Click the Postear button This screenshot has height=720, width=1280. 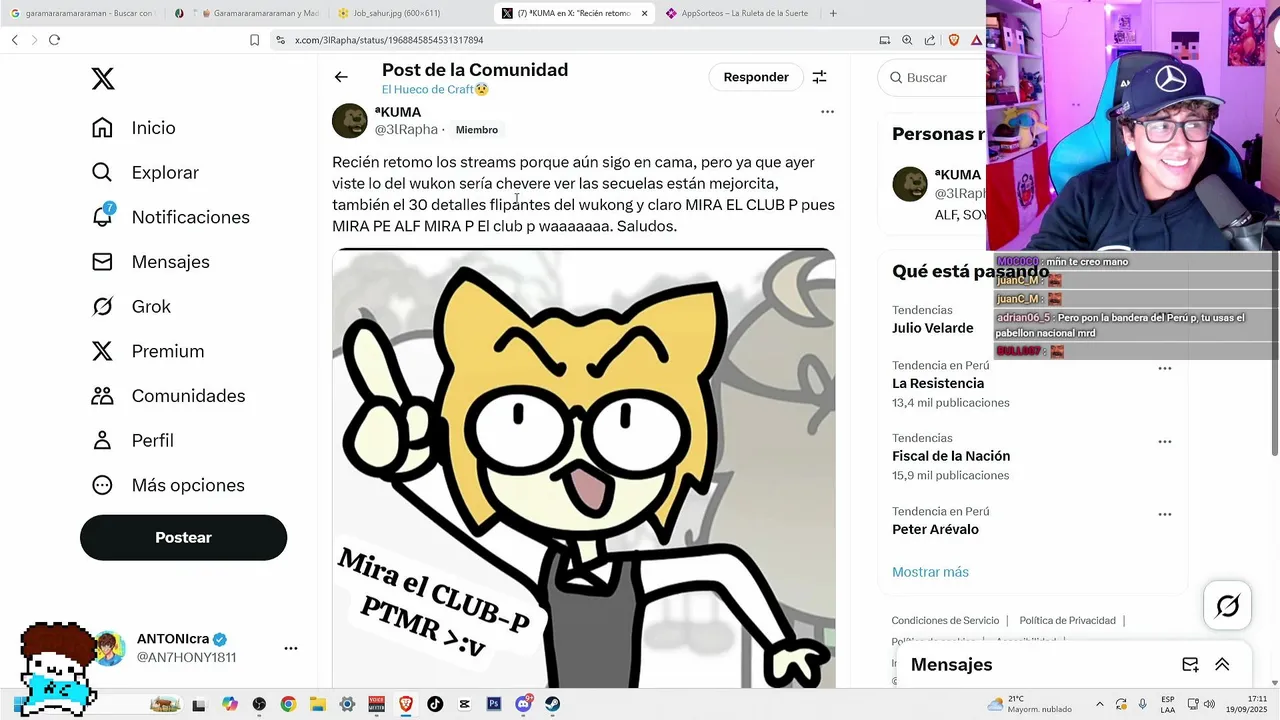click(183, 538)
